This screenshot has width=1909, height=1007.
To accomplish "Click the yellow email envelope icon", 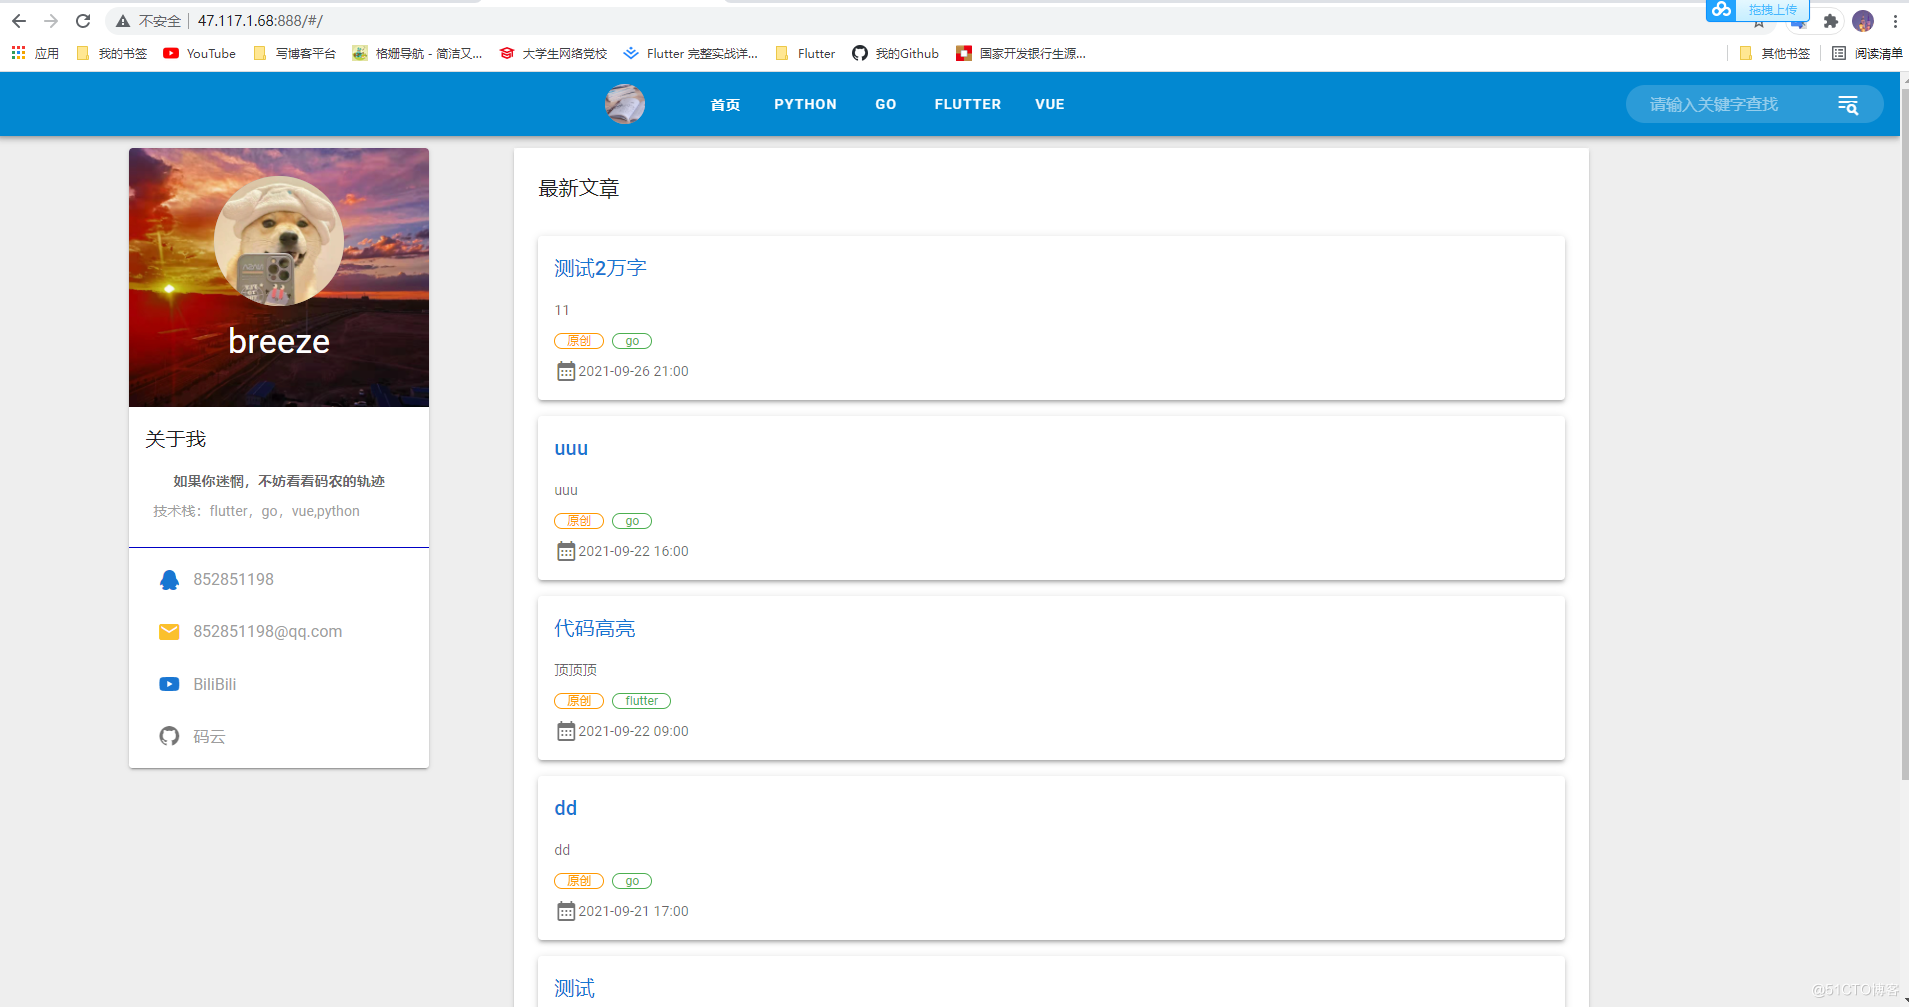I will point(169,632).
